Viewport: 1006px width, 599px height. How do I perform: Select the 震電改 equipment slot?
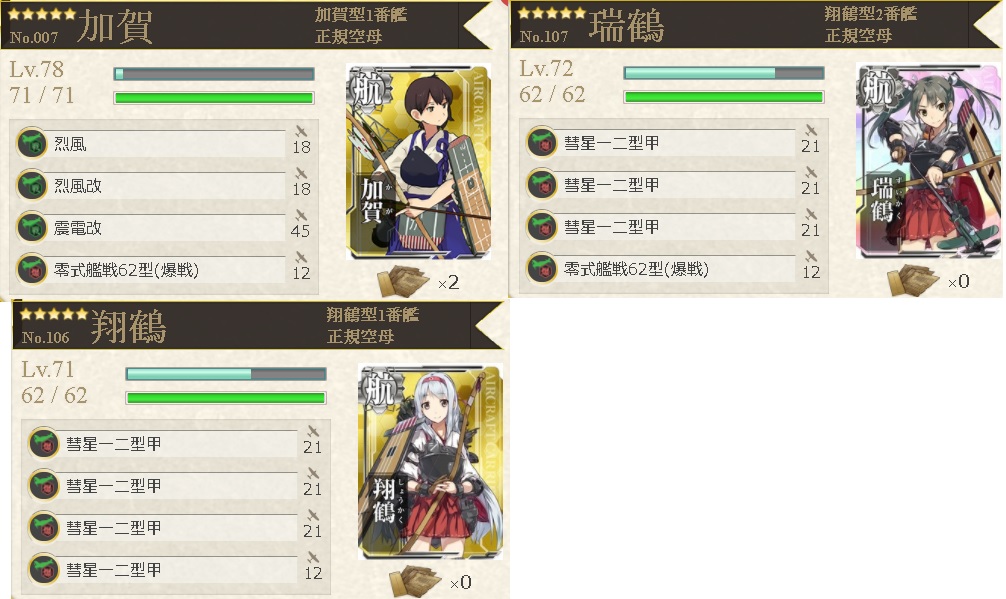pos(164,228)
